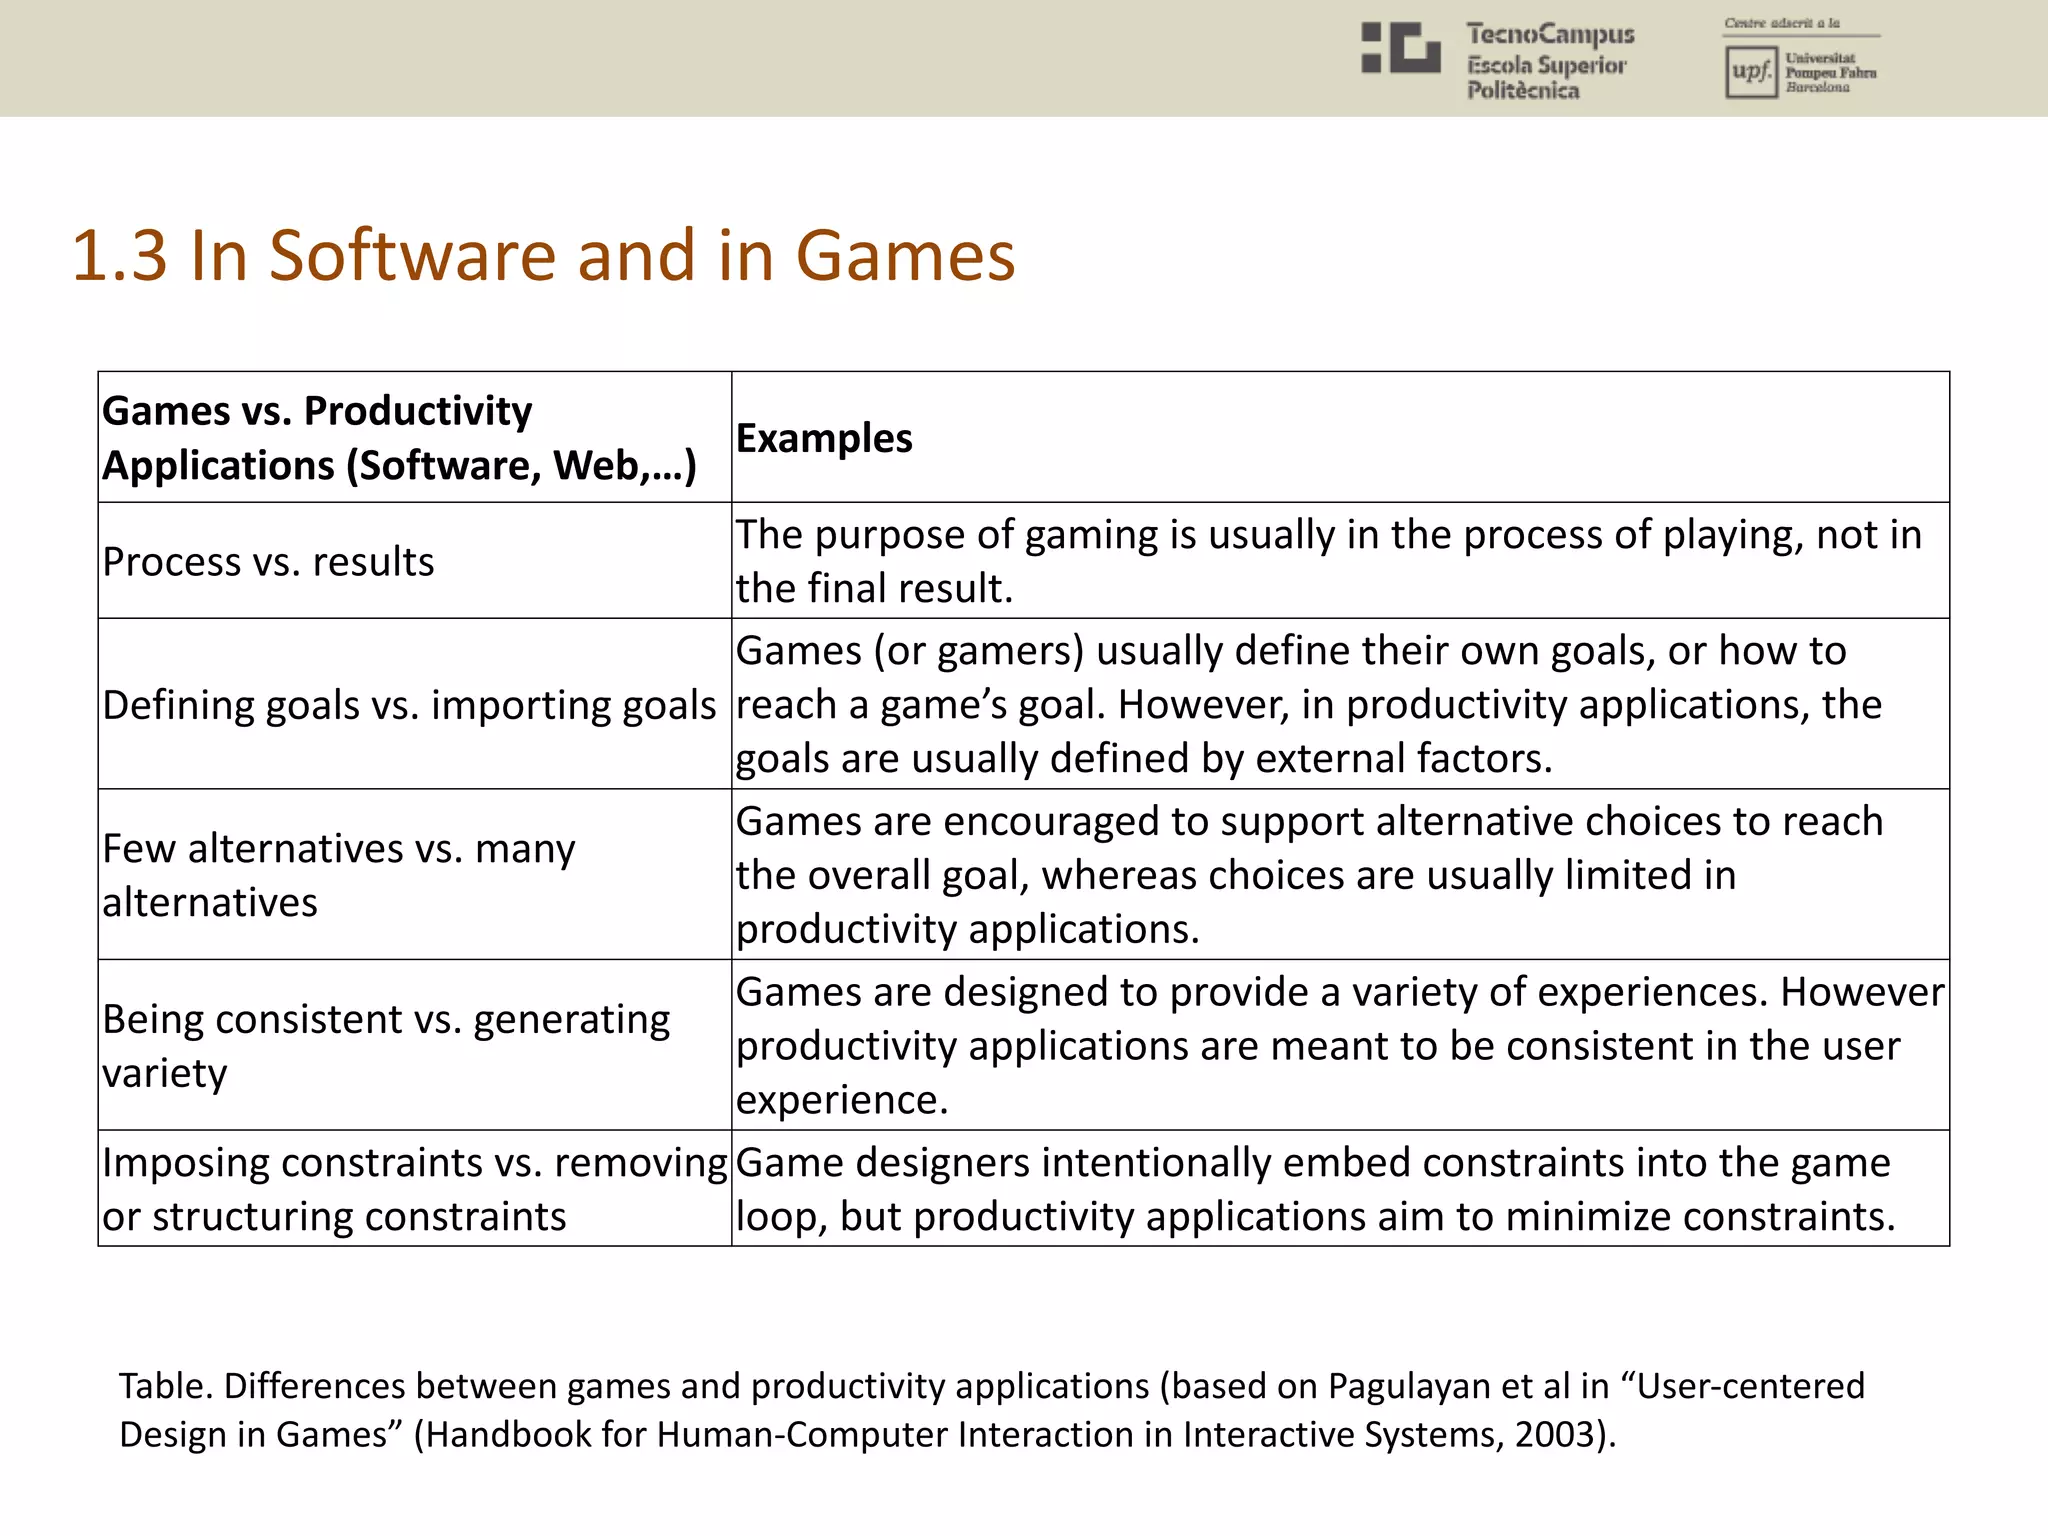Click the '1.3 In Software and in Games' title
Screen dimensions: 2048x1536
click(543, 256)
